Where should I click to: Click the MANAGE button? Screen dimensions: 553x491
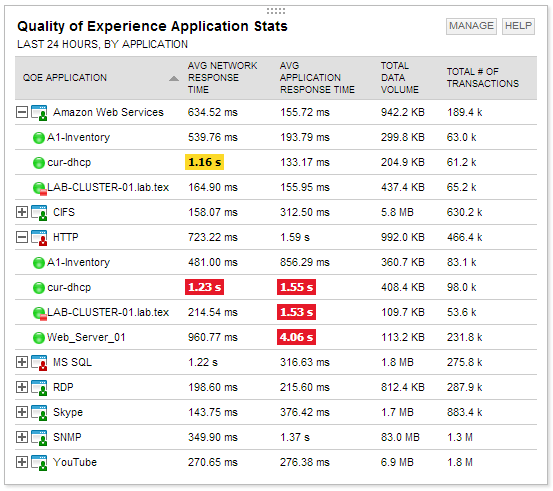pos(471,26)
